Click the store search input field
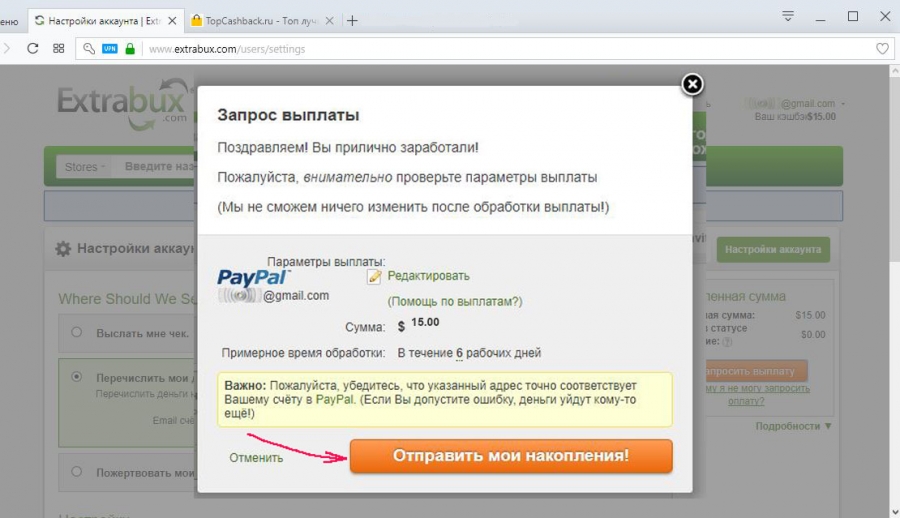 155,167
